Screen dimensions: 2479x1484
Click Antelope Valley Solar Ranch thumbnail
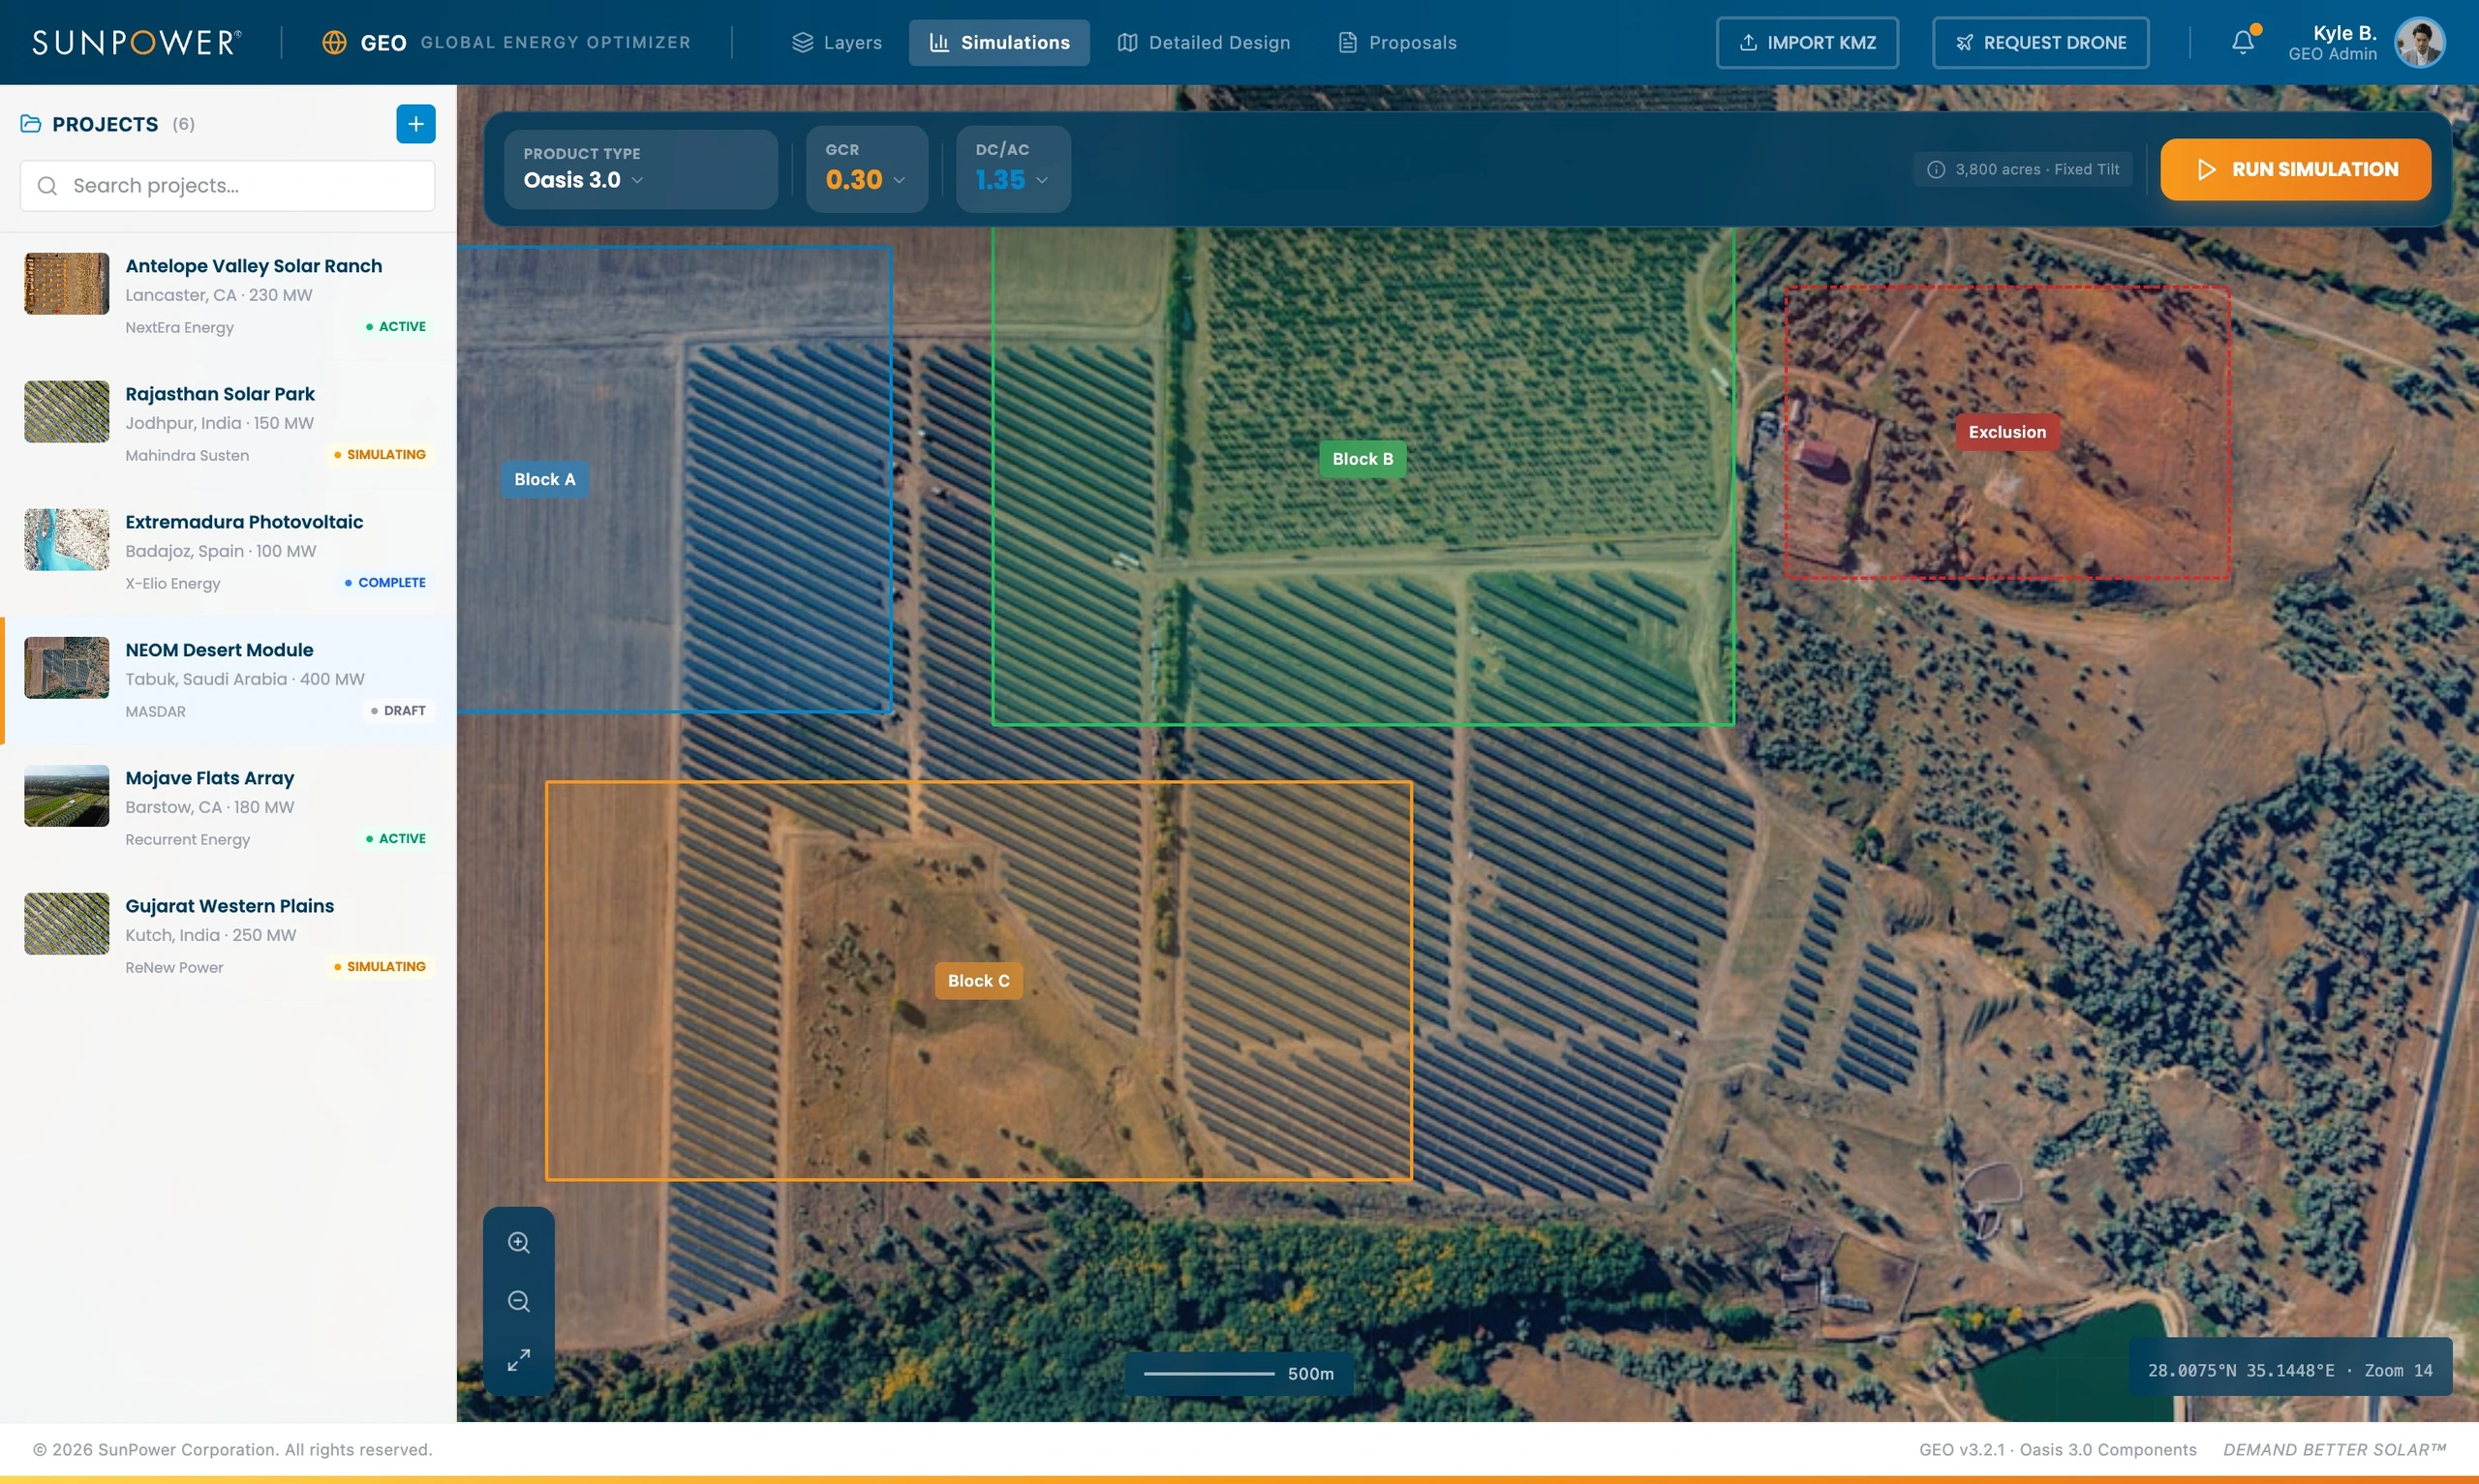click(x=67, y=284)
